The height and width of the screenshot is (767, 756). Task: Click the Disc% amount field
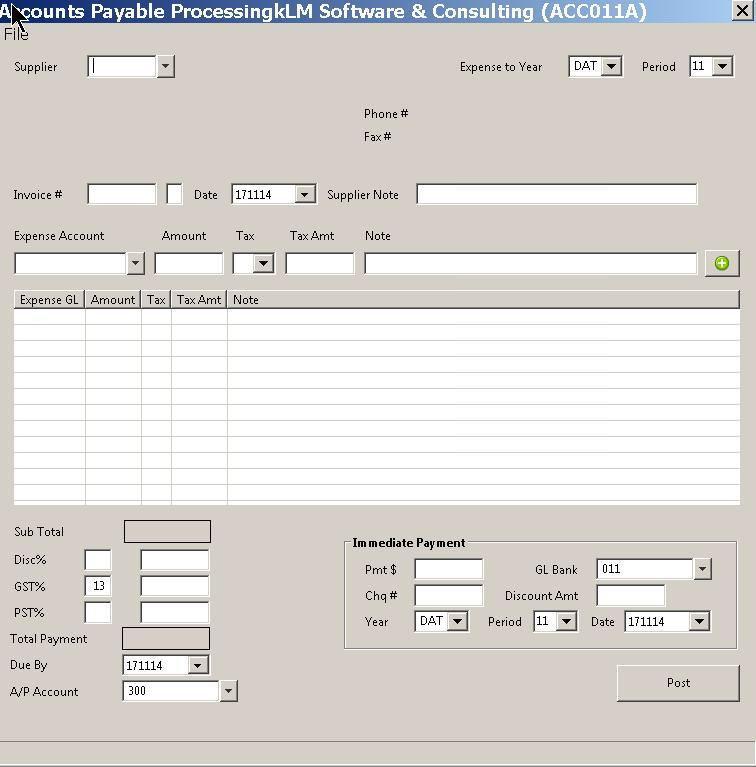[x=175, y=560]
